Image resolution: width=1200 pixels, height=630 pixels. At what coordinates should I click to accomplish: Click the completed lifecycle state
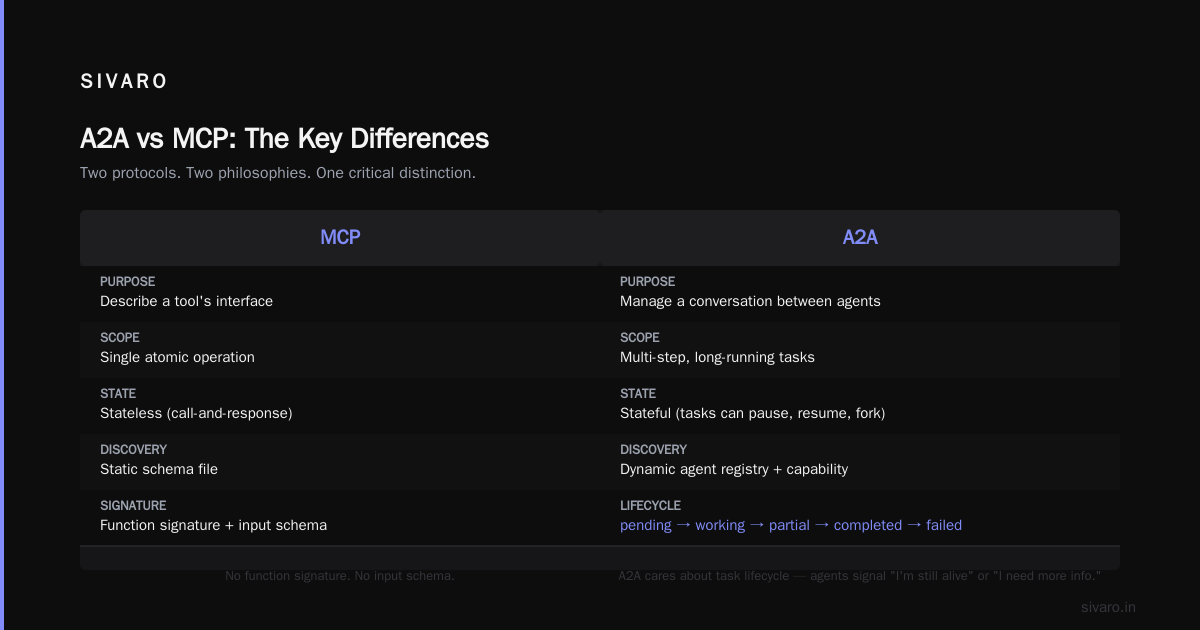[868, 525]
